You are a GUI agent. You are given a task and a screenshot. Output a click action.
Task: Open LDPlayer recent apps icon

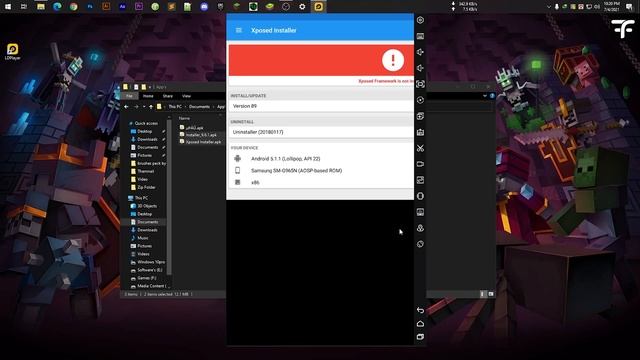(420, 337)
